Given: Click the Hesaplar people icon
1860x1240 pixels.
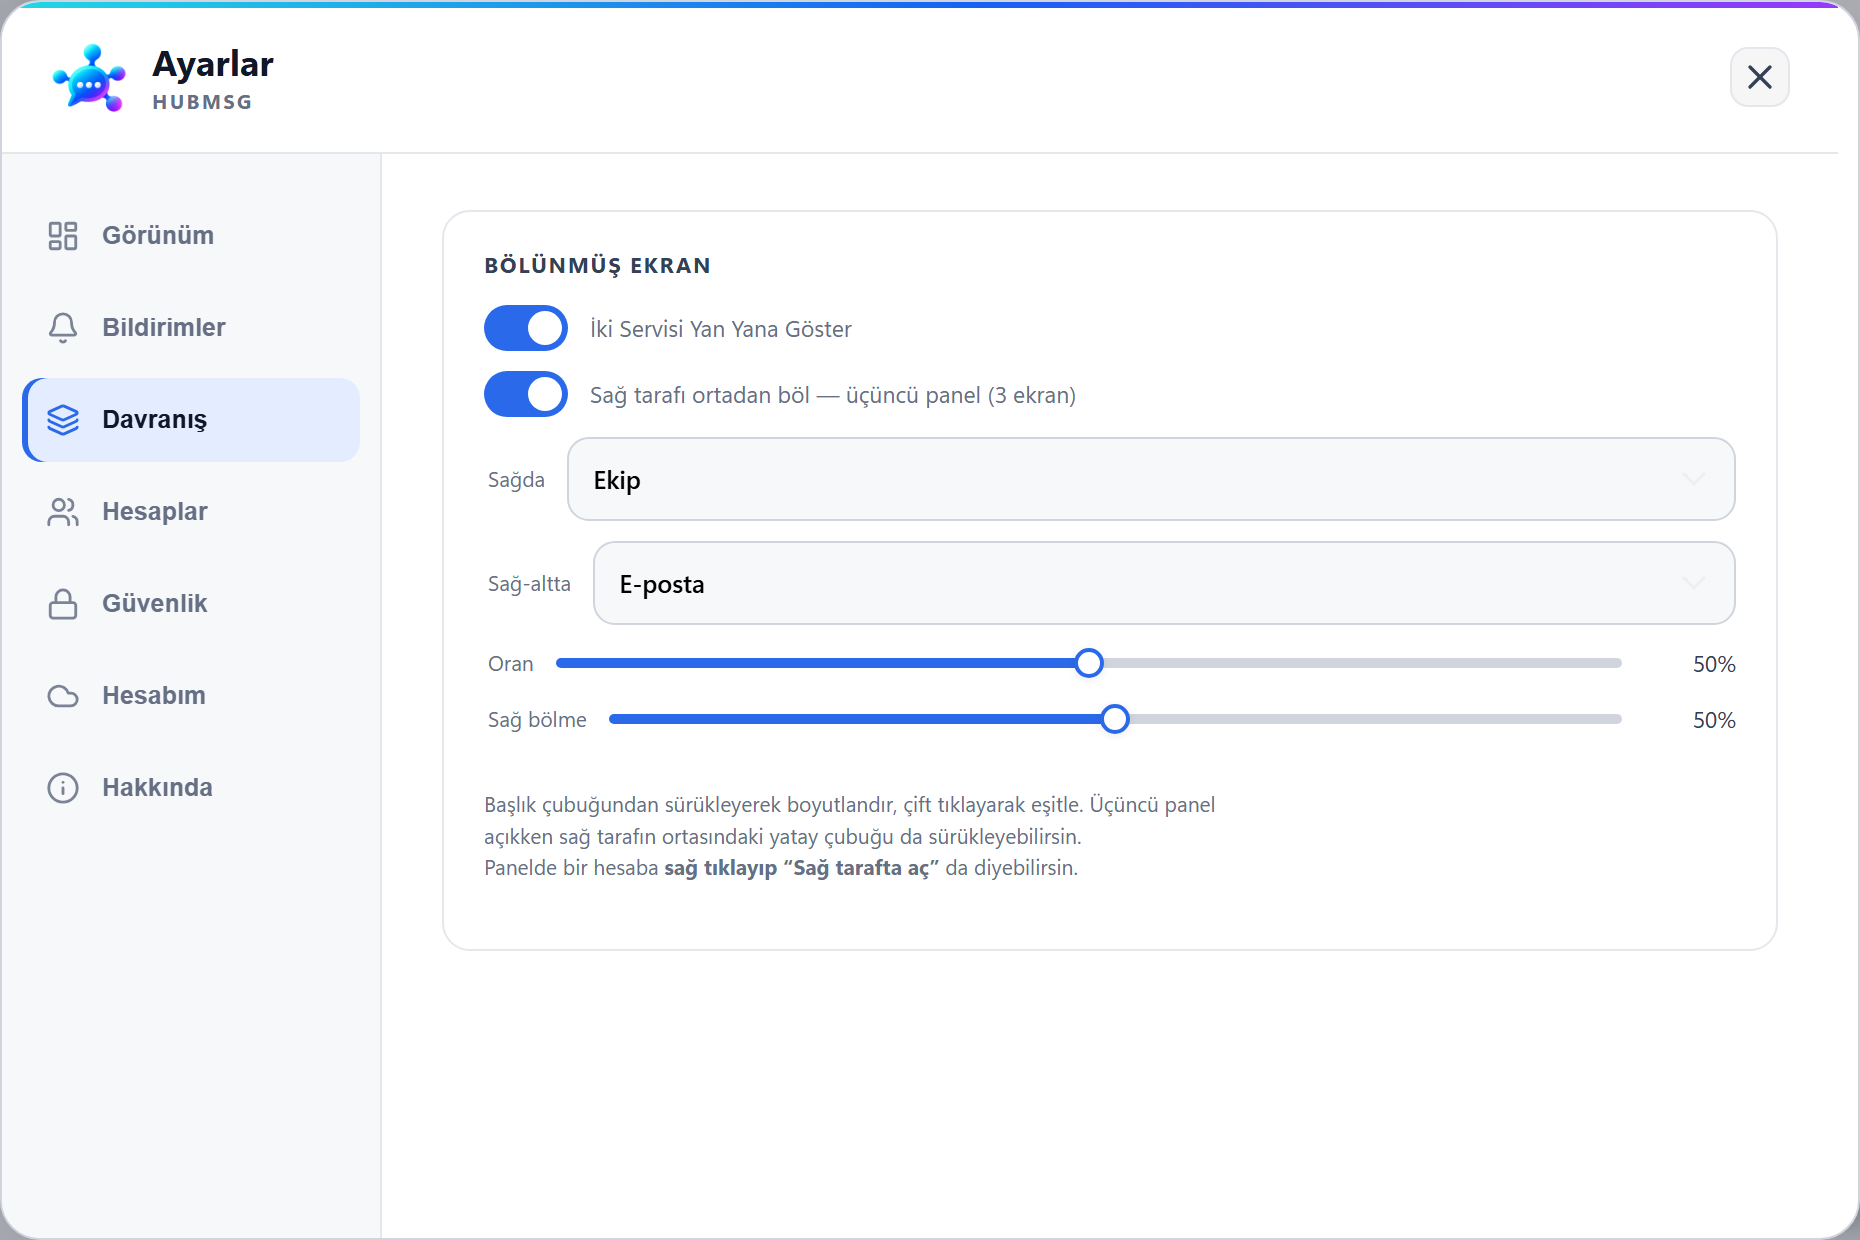Looking at the screenshot, I should (63, 512).
